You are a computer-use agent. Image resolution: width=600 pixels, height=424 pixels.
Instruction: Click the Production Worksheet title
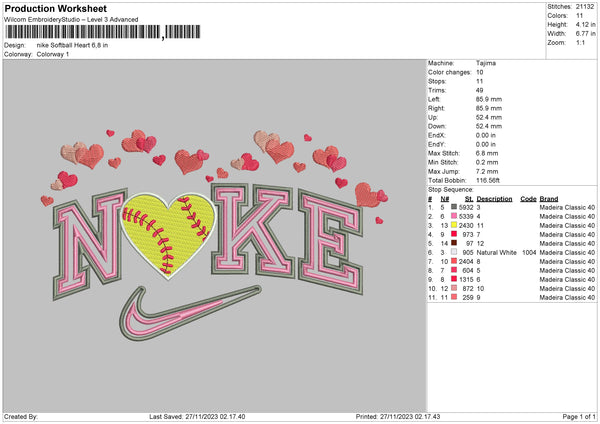coord(55,8)
